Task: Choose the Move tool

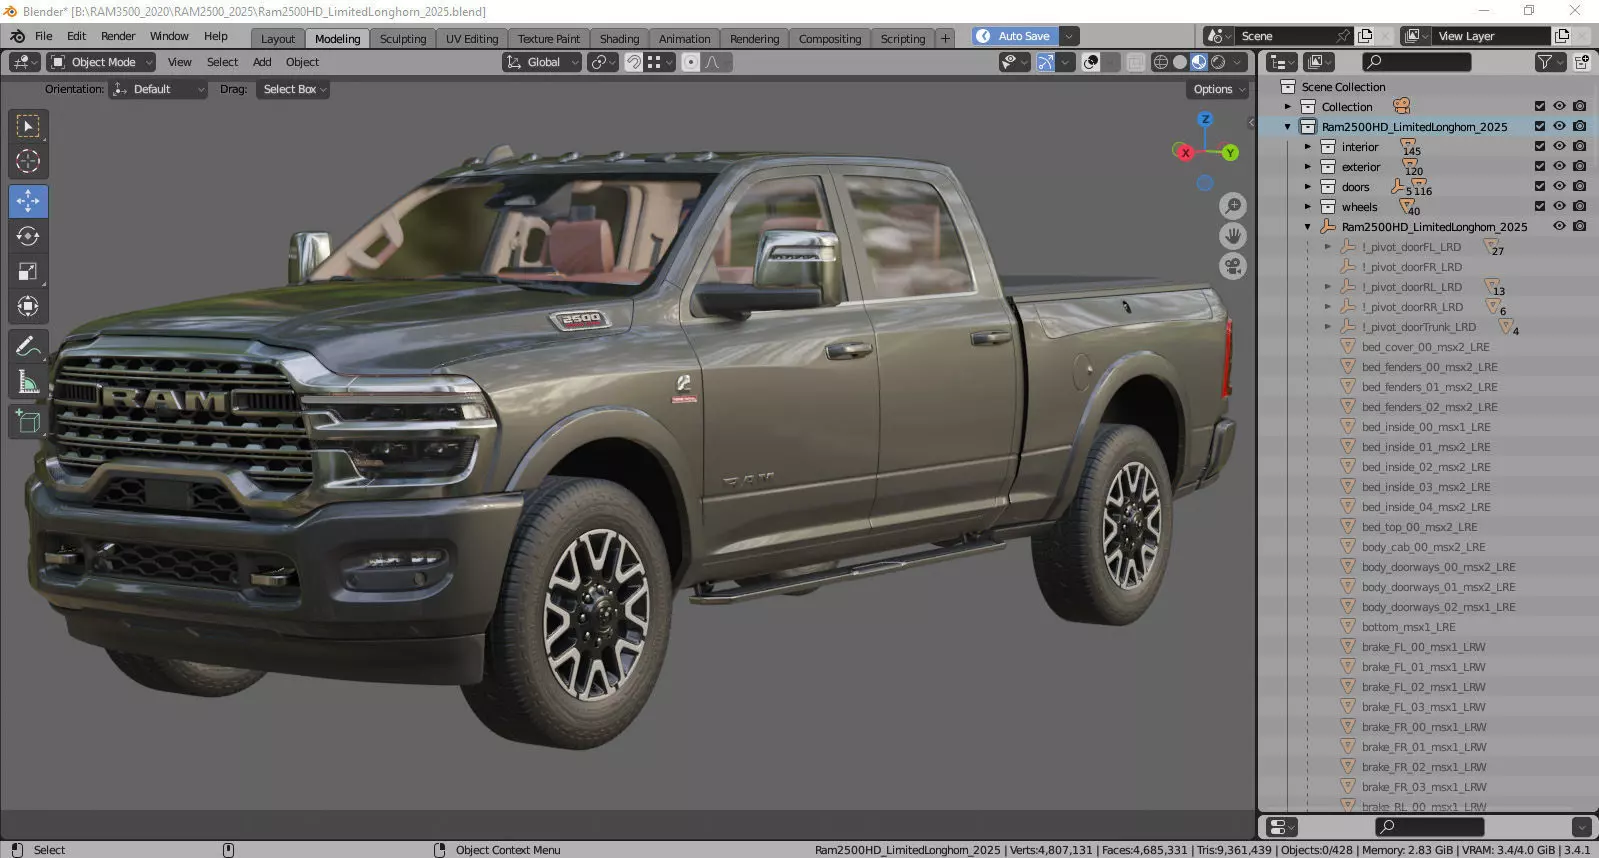Action: click(x=28, y=201)
